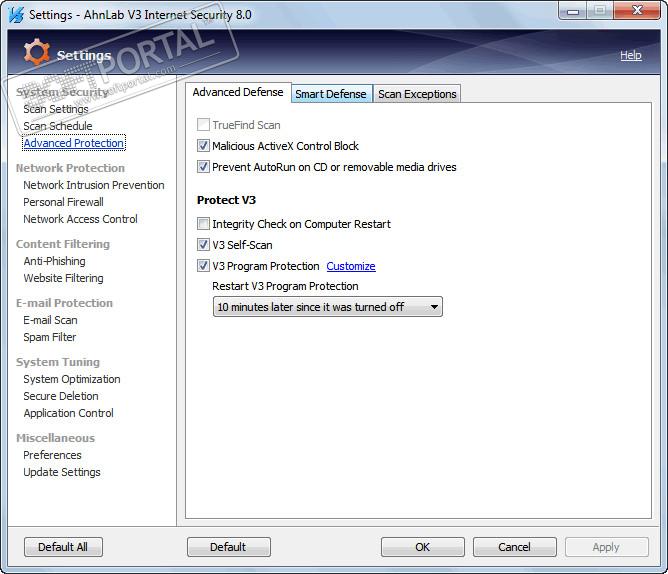Open Update Settings page
Image resolution: width=668 pixels, height=574 pixels.
[x=62, y=472]
